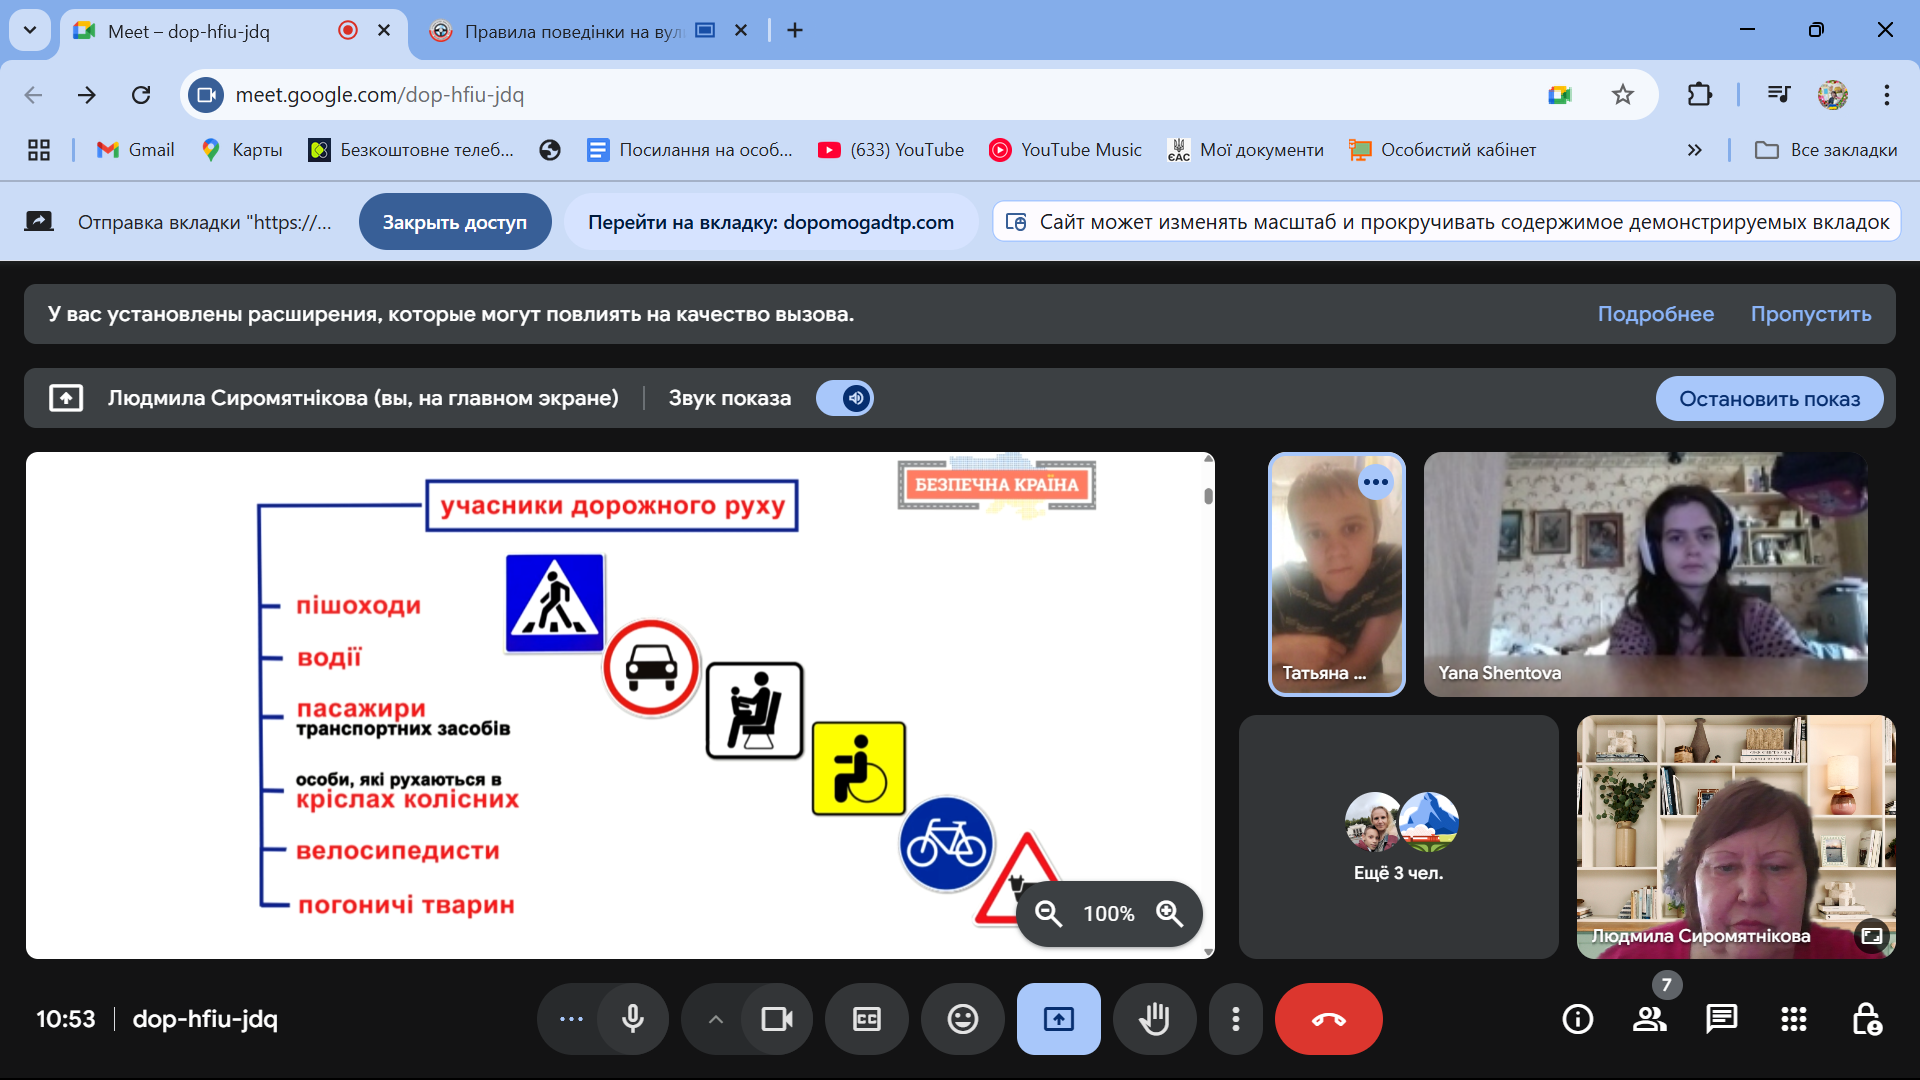Open Посилання на особ... bookmark
This screenshot has width=1920, height=1080.
pyautogui.click(x=690, y=150)
